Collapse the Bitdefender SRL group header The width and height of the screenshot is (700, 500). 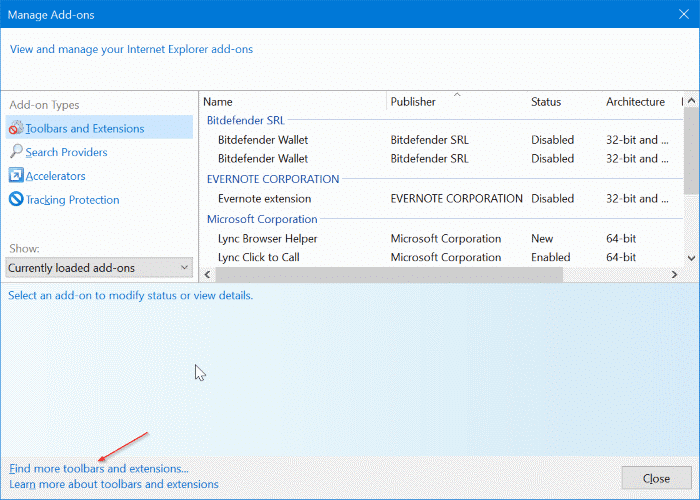coord(246,121)
